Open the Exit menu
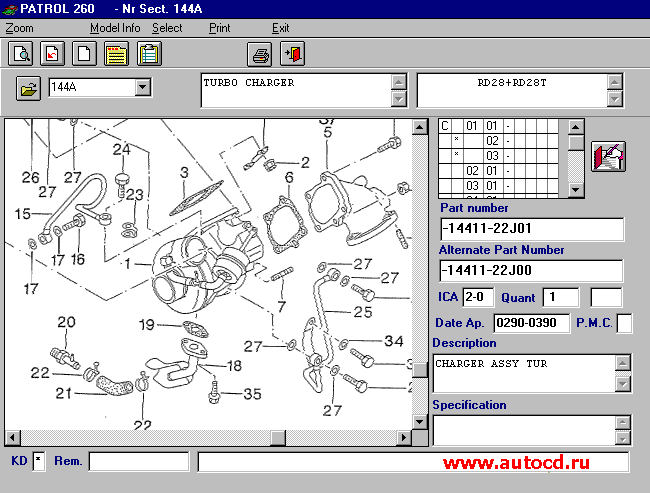Viewport: 650px width, 493px height. pyautogui.click(x=281, y=28)
